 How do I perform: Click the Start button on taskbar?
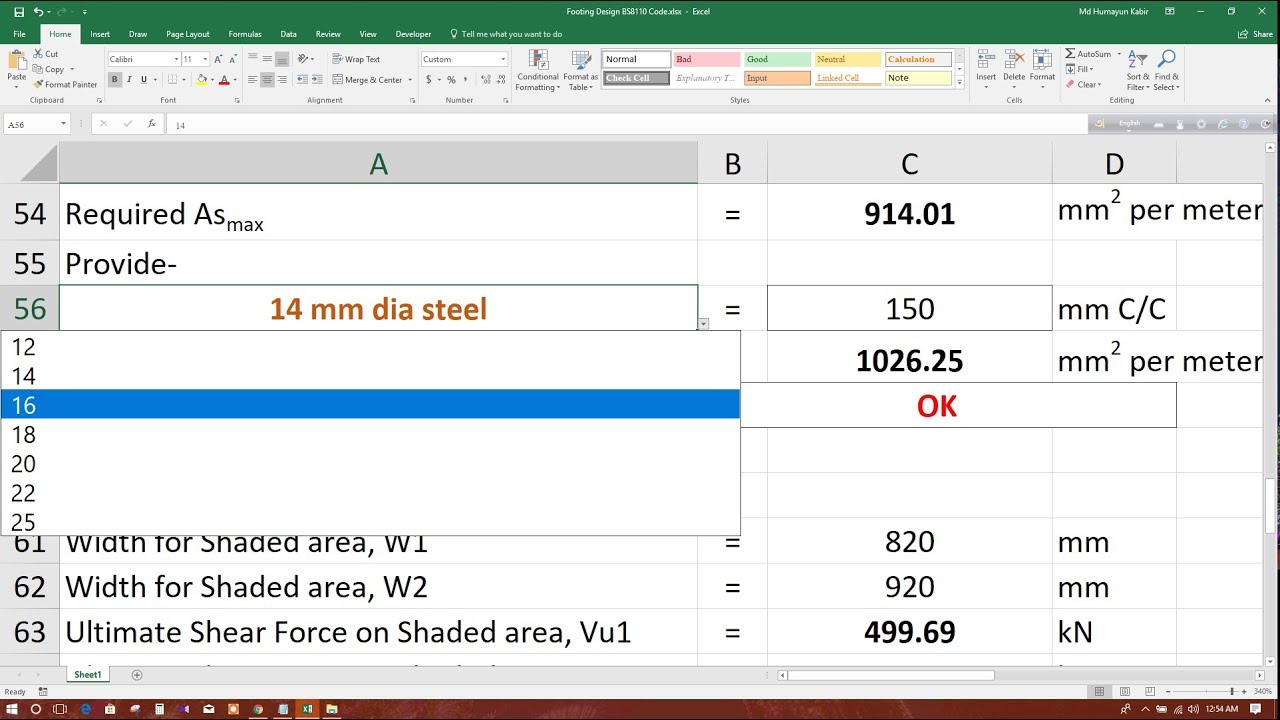[x=12, y=709]
